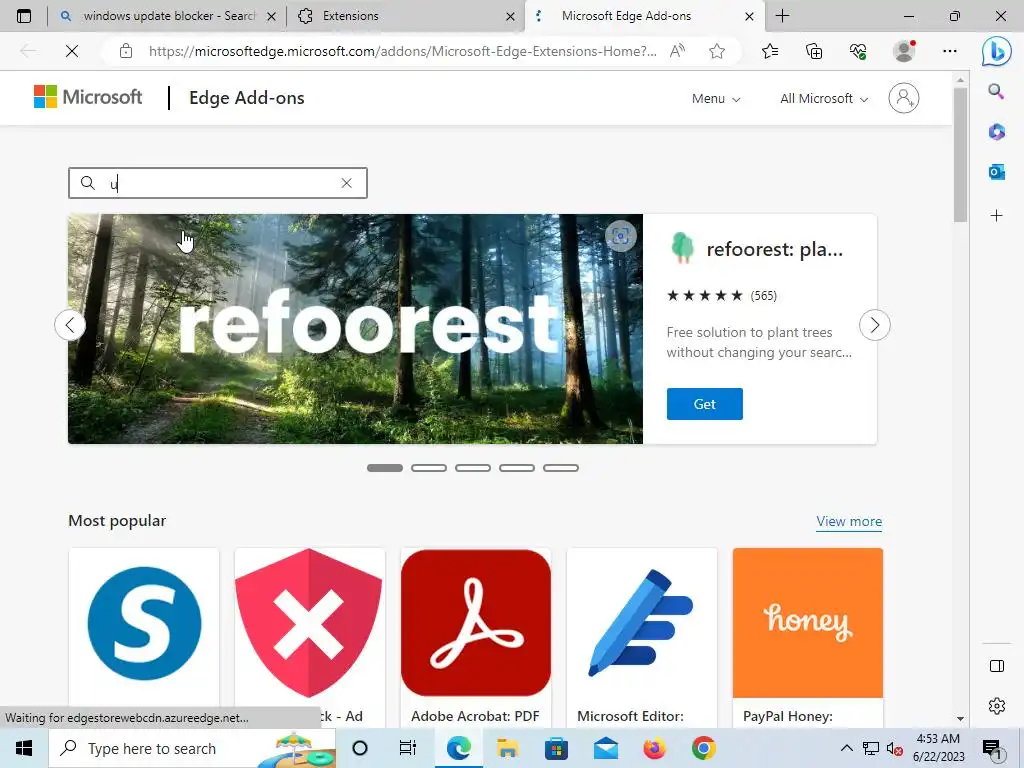Open the Favorites list icon
This screenshot has height=768, width=1024.
(x=770, y=51)
